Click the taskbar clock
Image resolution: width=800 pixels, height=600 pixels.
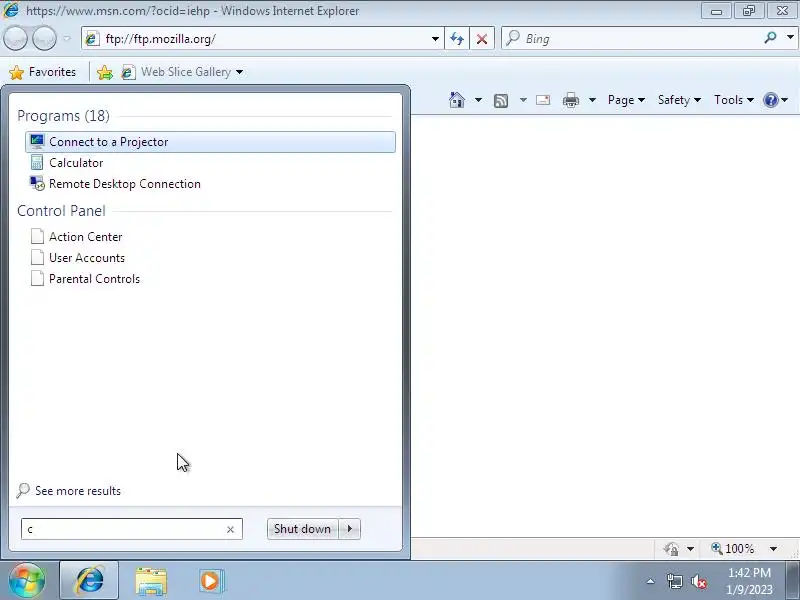tap(749, 581)
